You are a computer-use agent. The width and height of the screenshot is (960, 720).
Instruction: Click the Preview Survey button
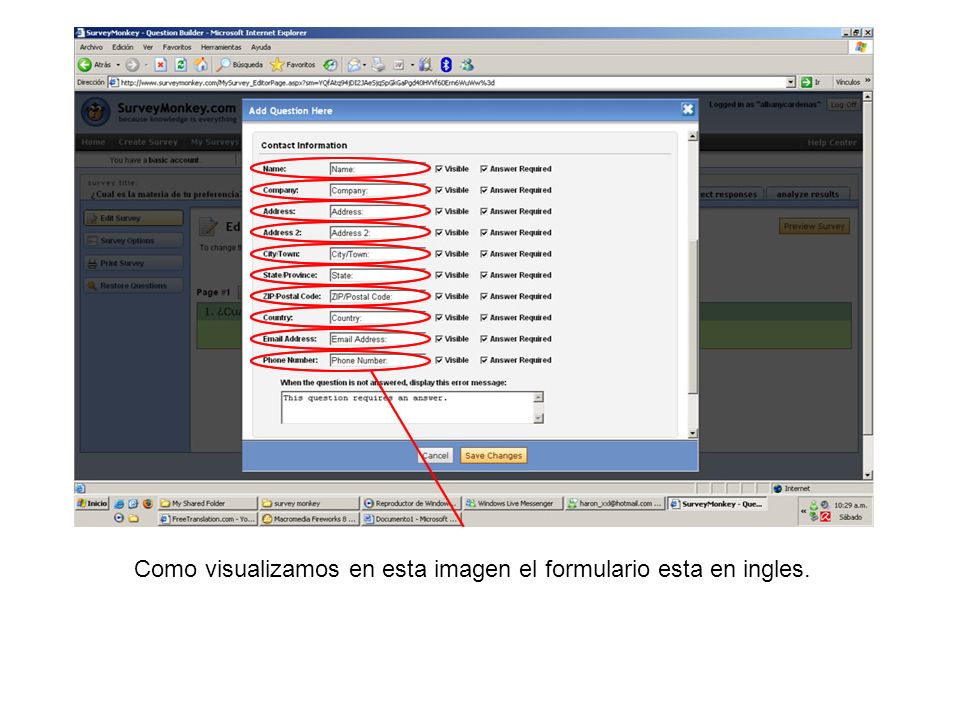click(x=814, y=226)
